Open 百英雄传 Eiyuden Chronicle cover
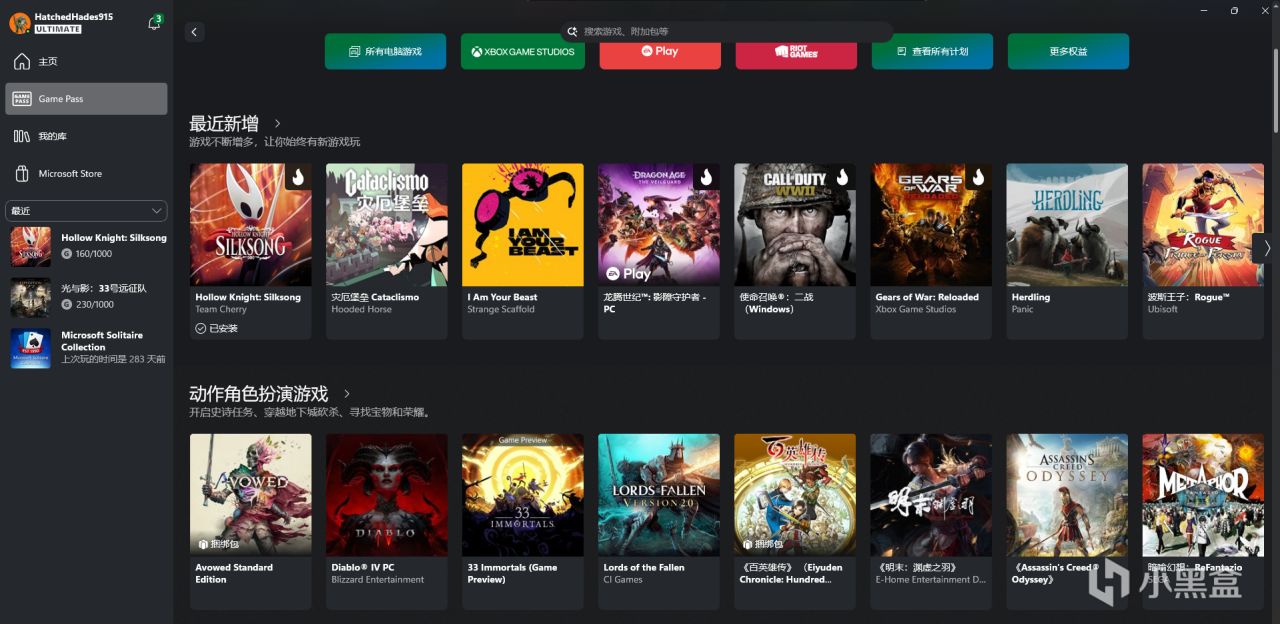The height and width of the screenshot is (624, 1280). (x=794, y=495)
